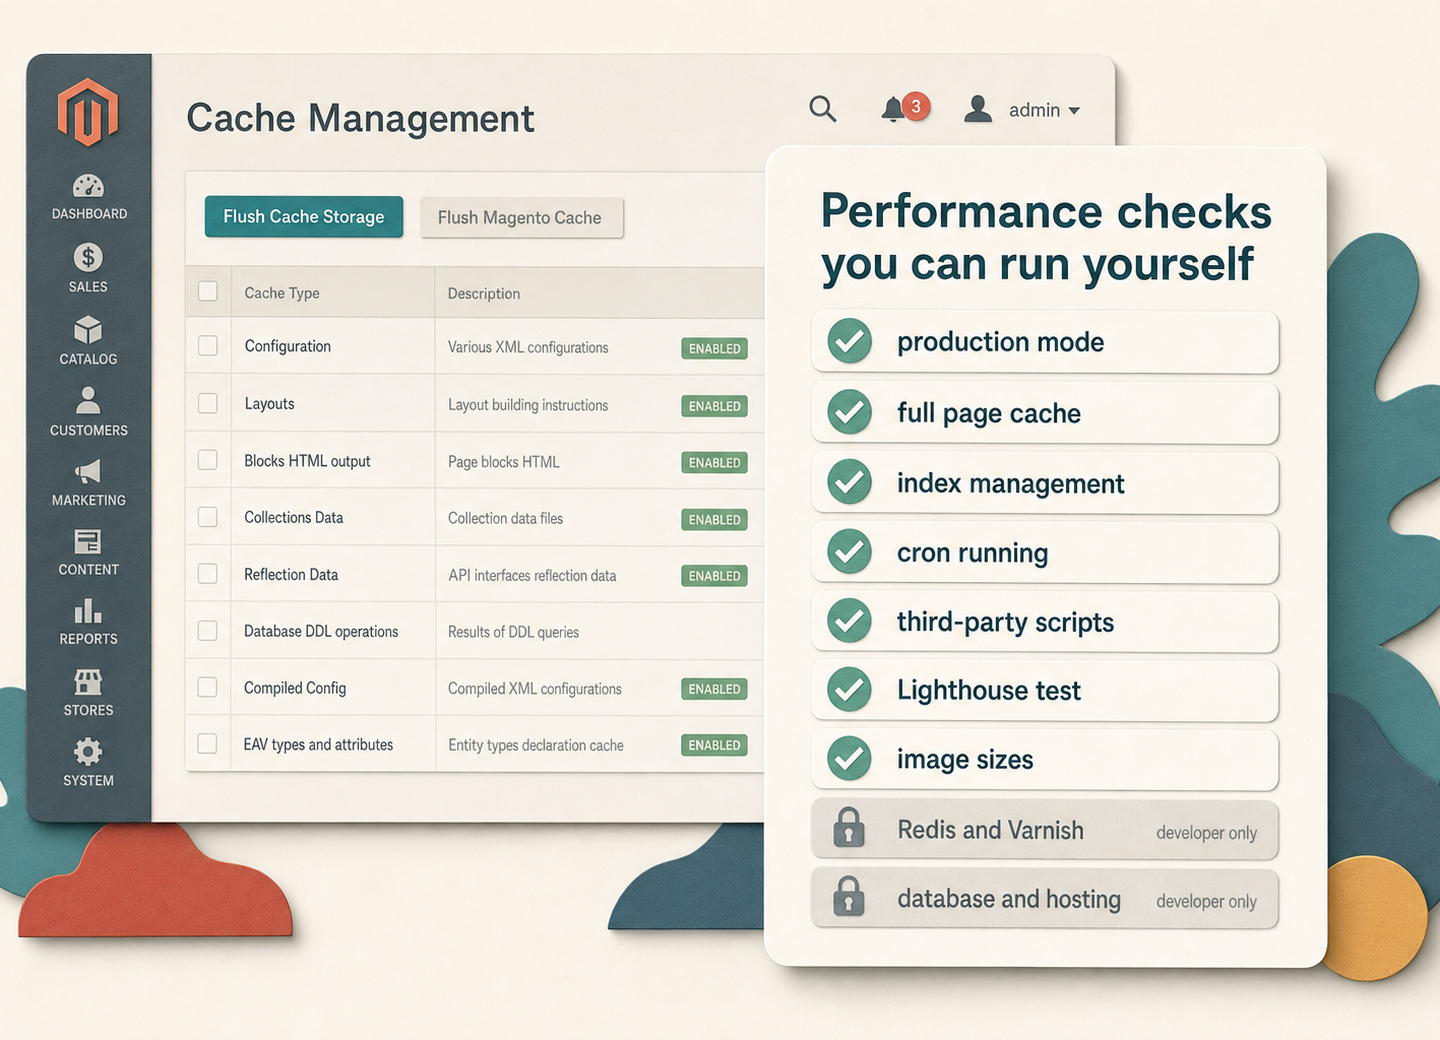Viewport: 1440px width, 1040px height.
Task: Click the Lighthouse test checkmark icon
Action: (x=850, y=690)
